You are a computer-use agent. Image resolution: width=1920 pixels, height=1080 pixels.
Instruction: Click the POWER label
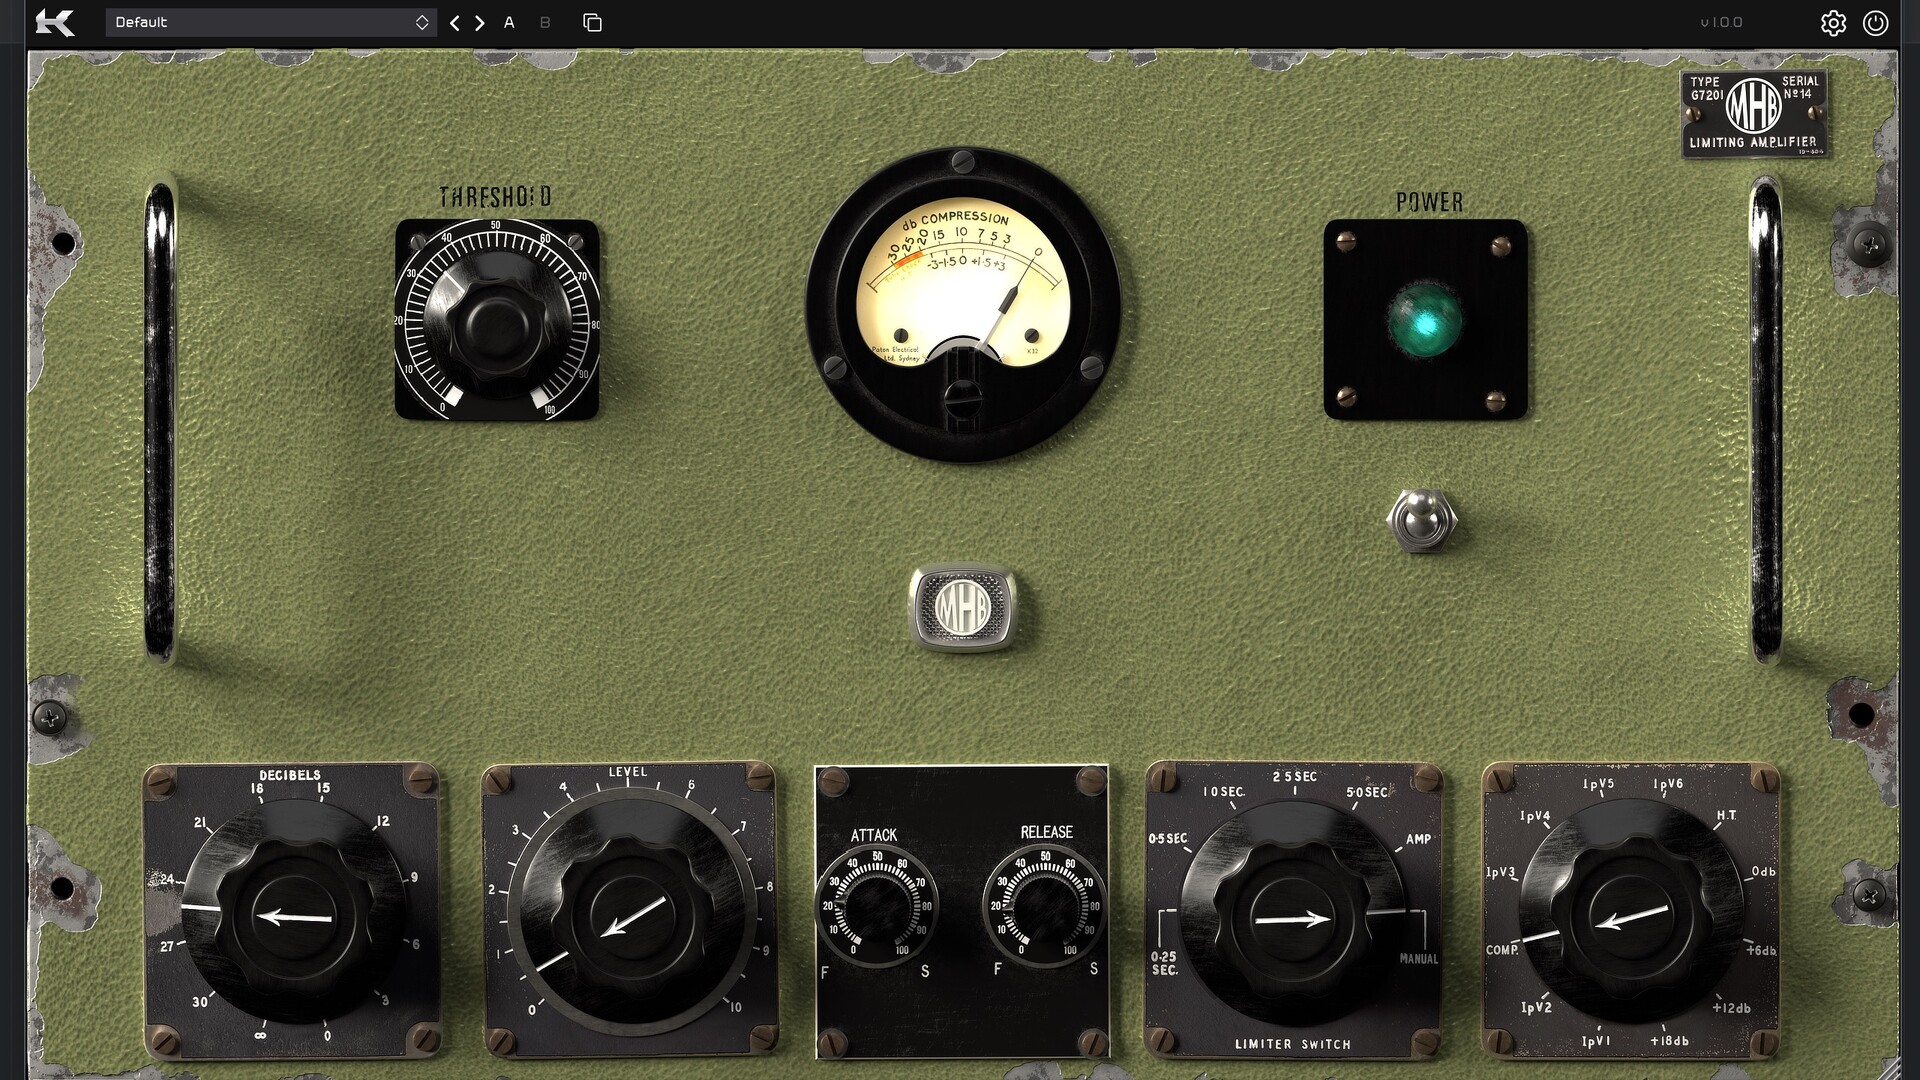point(1429,202)
